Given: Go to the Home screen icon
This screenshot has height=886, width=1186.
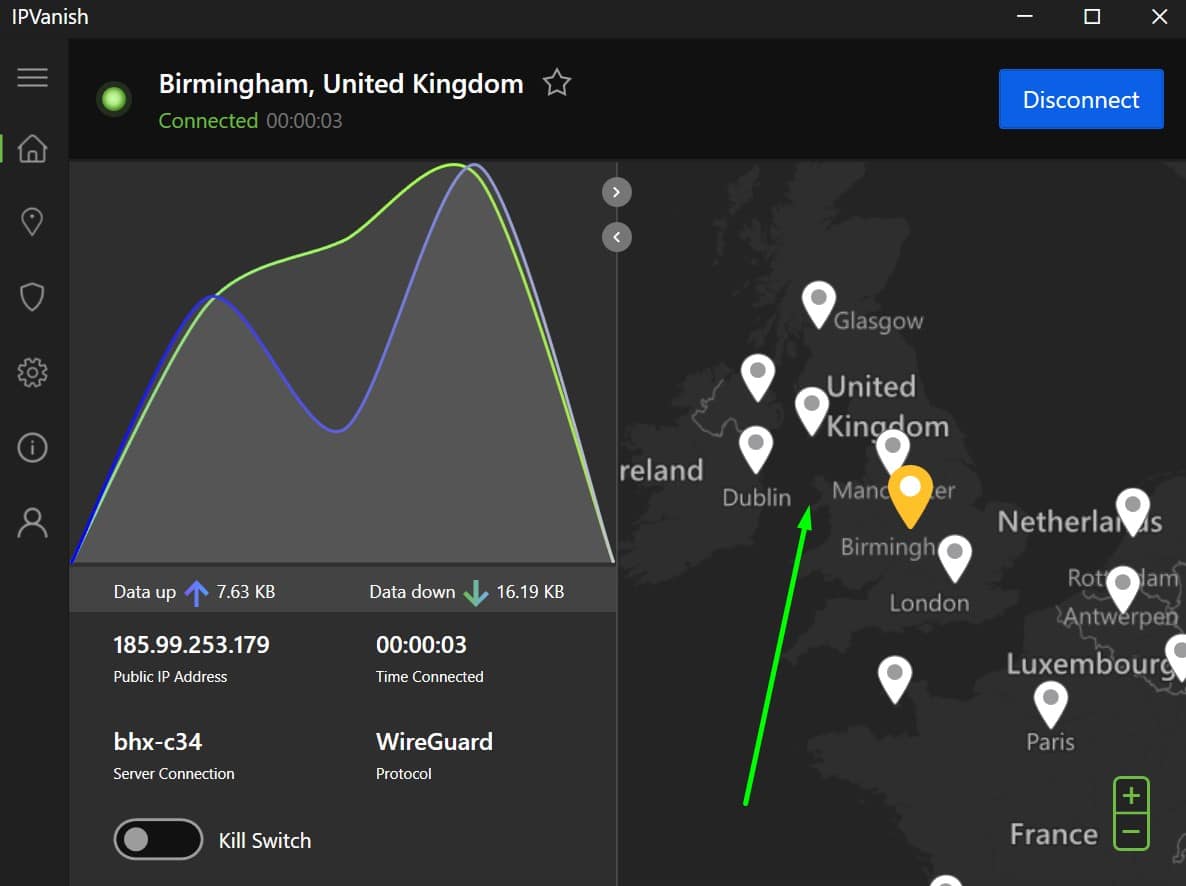Looking at the screenshot, I should [x=33, y=148].
